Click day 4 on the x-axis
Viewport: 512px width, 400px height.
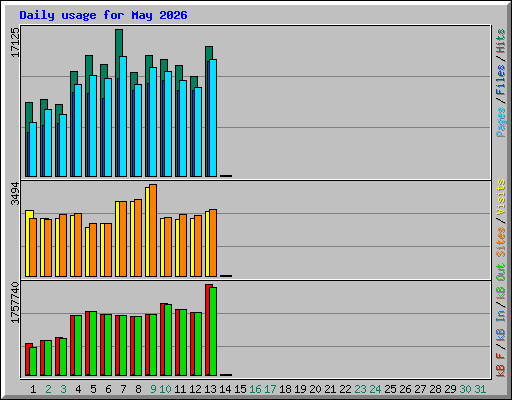78,389
